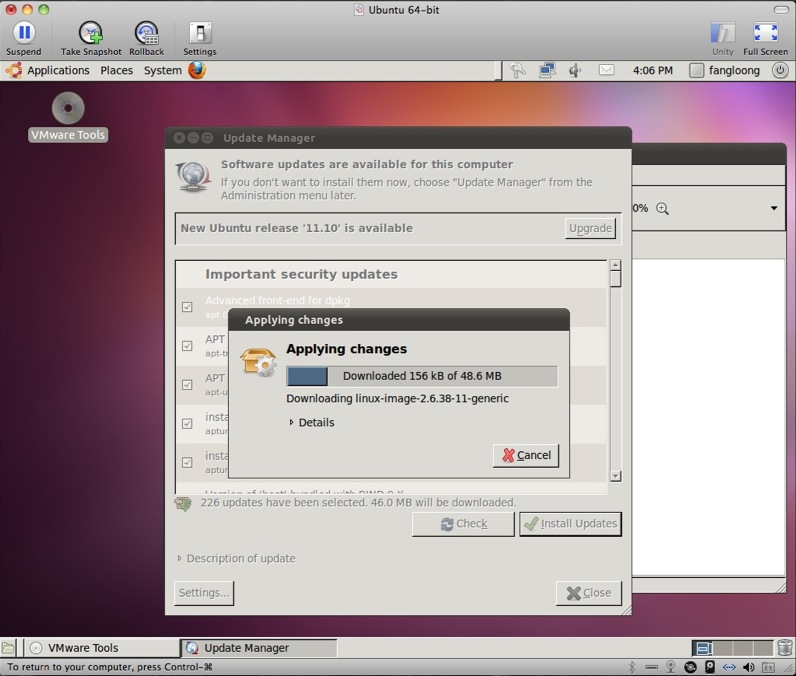
Task: Switch to Unity view mode
Action: point(722,33)
